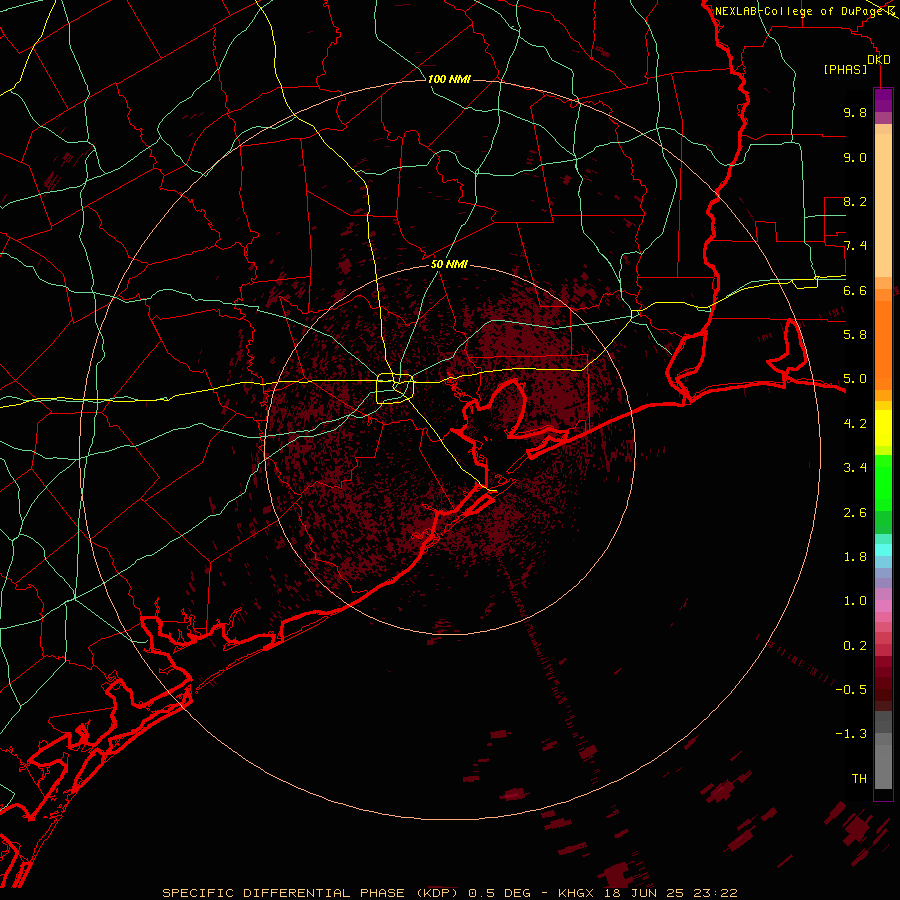
Task: Click the 9.8 value on color scale
Action: pos(855,112)
